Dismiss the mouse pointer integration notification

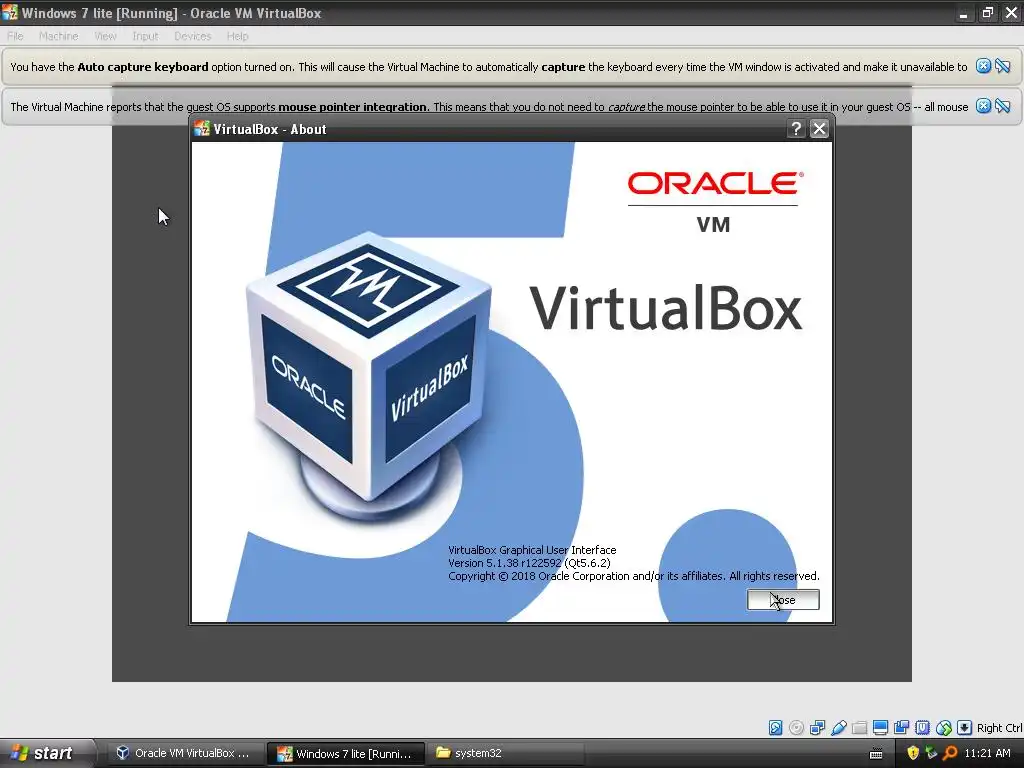(x=983, y=106)
